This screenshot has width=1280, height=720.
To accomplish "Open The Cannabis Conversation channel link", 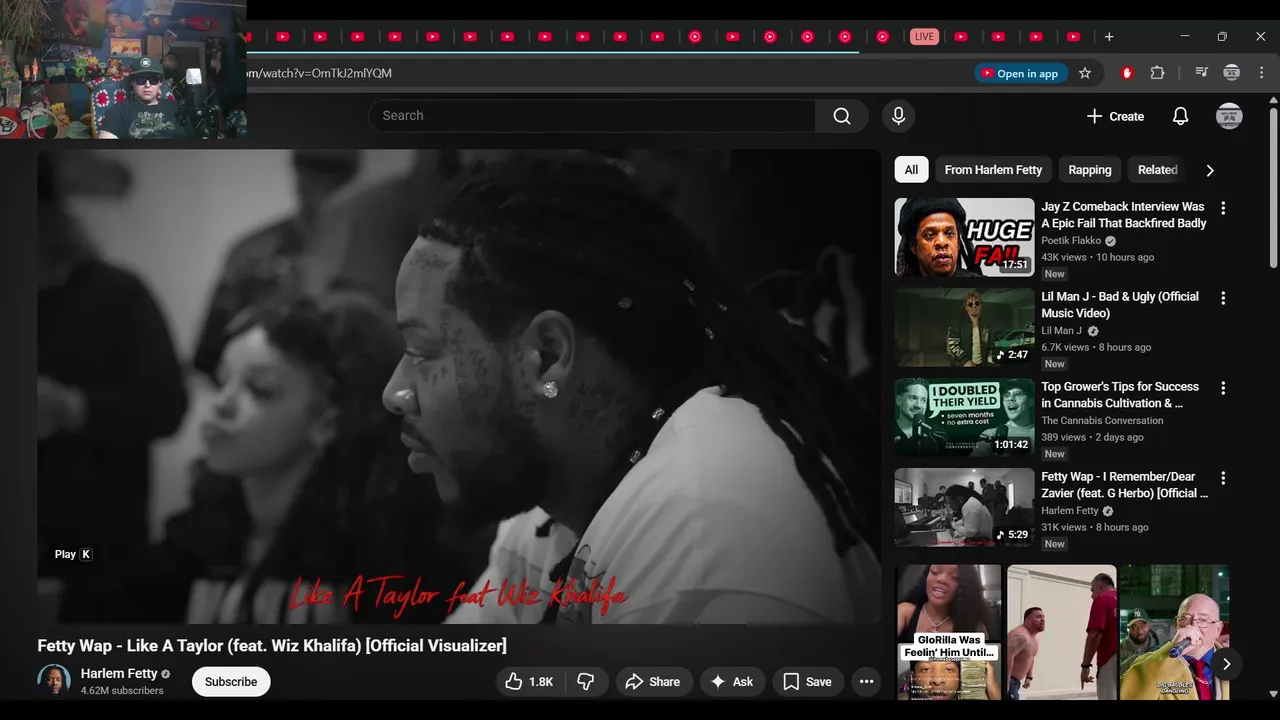I will point(1102,421).
